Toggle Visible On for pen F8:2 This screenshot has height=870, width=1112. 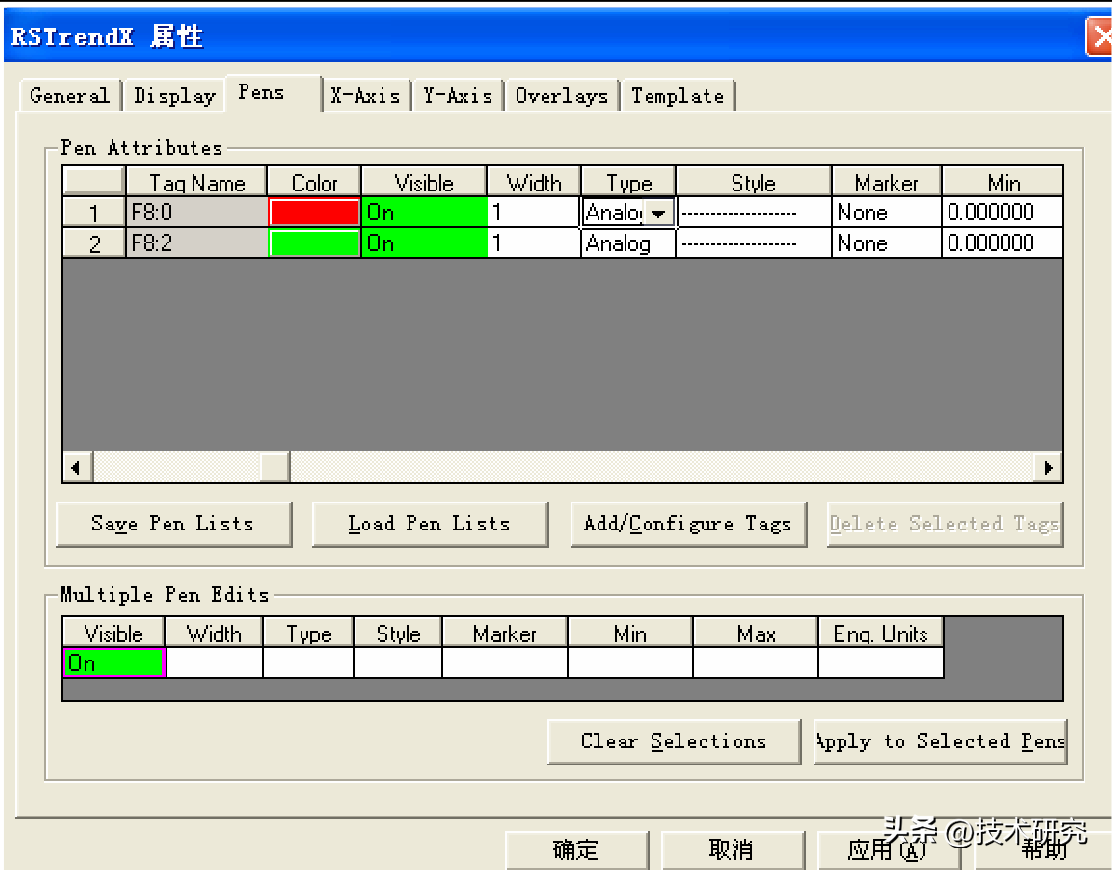(x=424, y=243)
